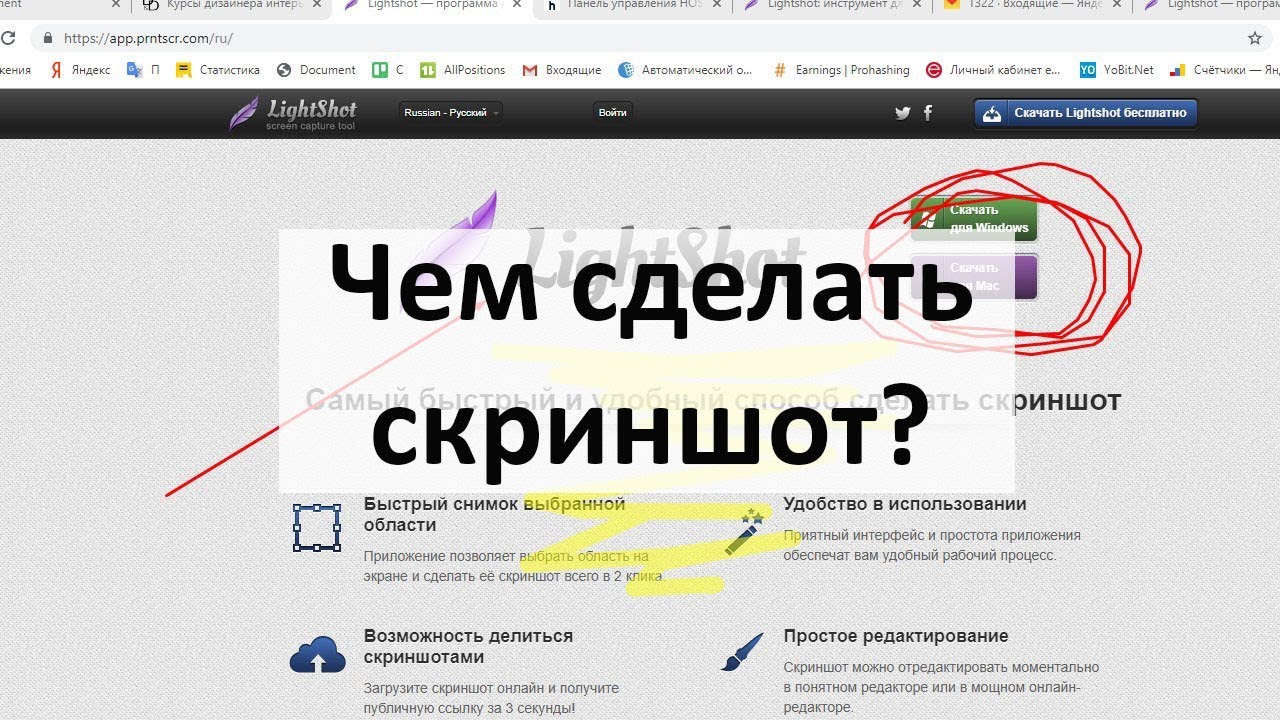Close the 1322 · Входящие tab
The height and width of the screenshot is (720, 1280).
(1116, 5)
